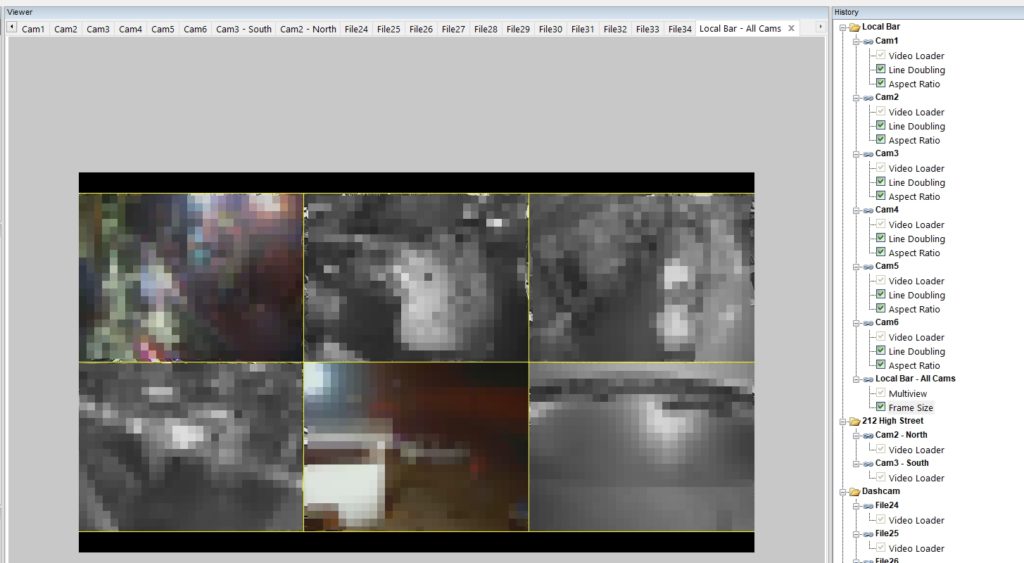Toggle the Frame Size checkbox
Viewport: 1024px width, 563px height.
(x=880, y=407)
